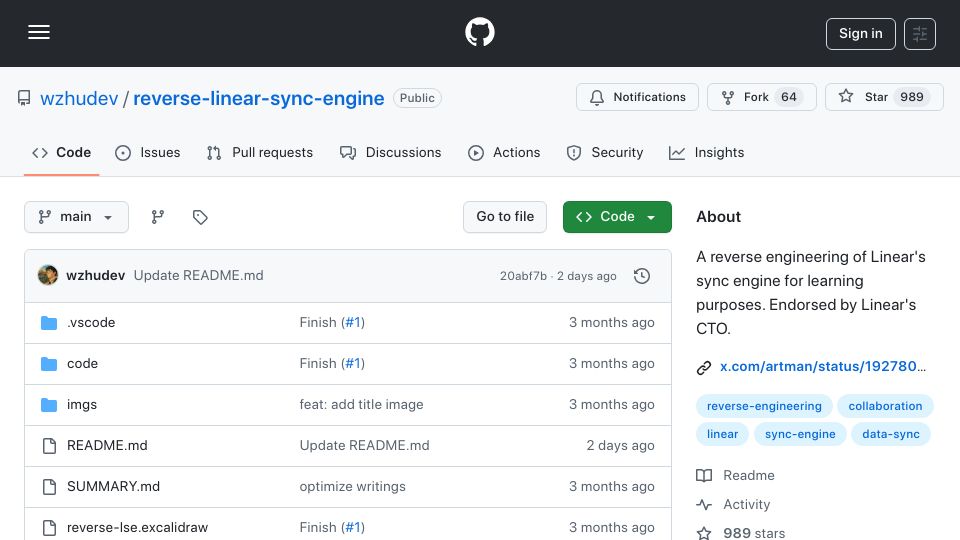View branches via the branch icon
This screenshot has width=960, height=540.
pos(158,217)
